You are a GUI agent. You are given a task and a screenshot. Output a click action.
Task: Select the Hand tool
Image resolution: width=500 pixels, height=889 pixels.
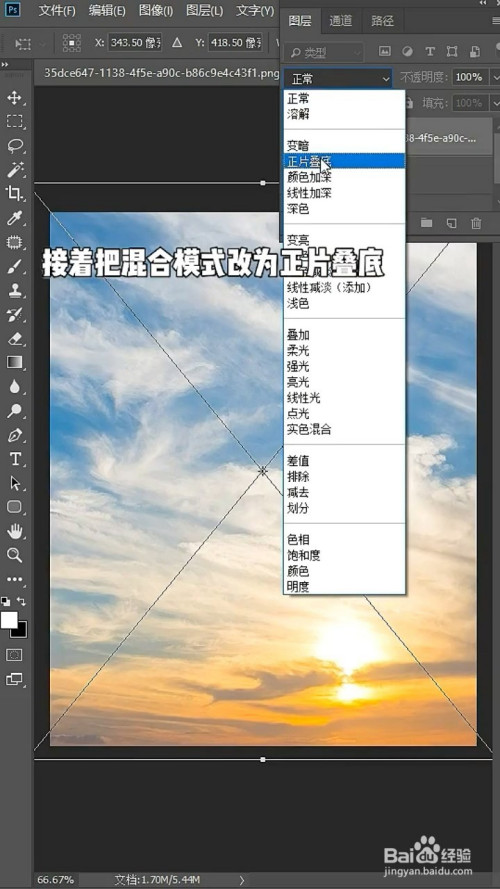click(x=14, y=531)
